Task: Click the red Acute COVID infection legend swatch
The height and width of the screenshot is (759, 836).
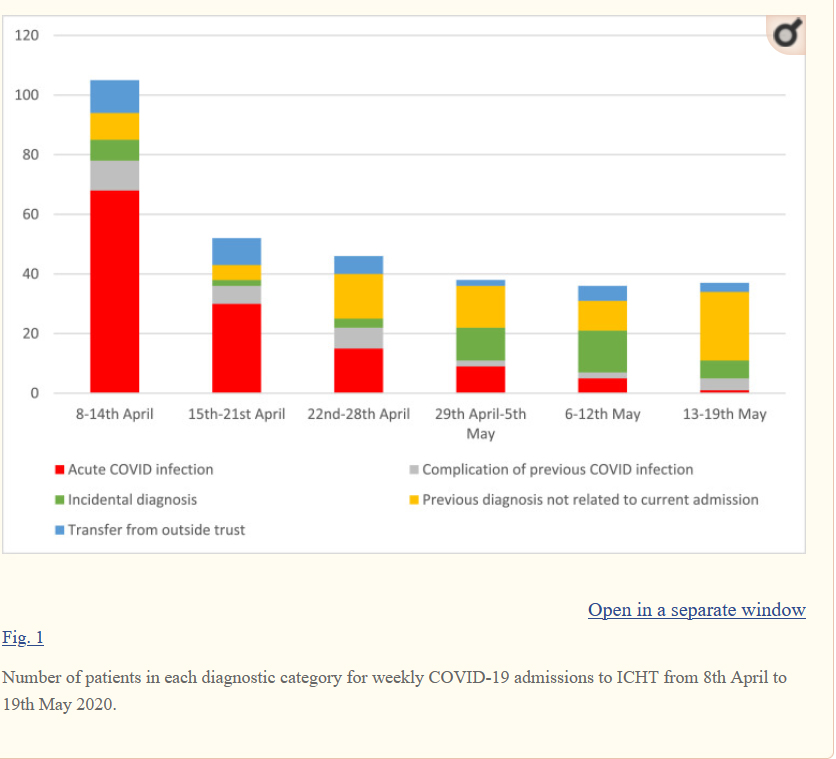Action: point(60,470)
